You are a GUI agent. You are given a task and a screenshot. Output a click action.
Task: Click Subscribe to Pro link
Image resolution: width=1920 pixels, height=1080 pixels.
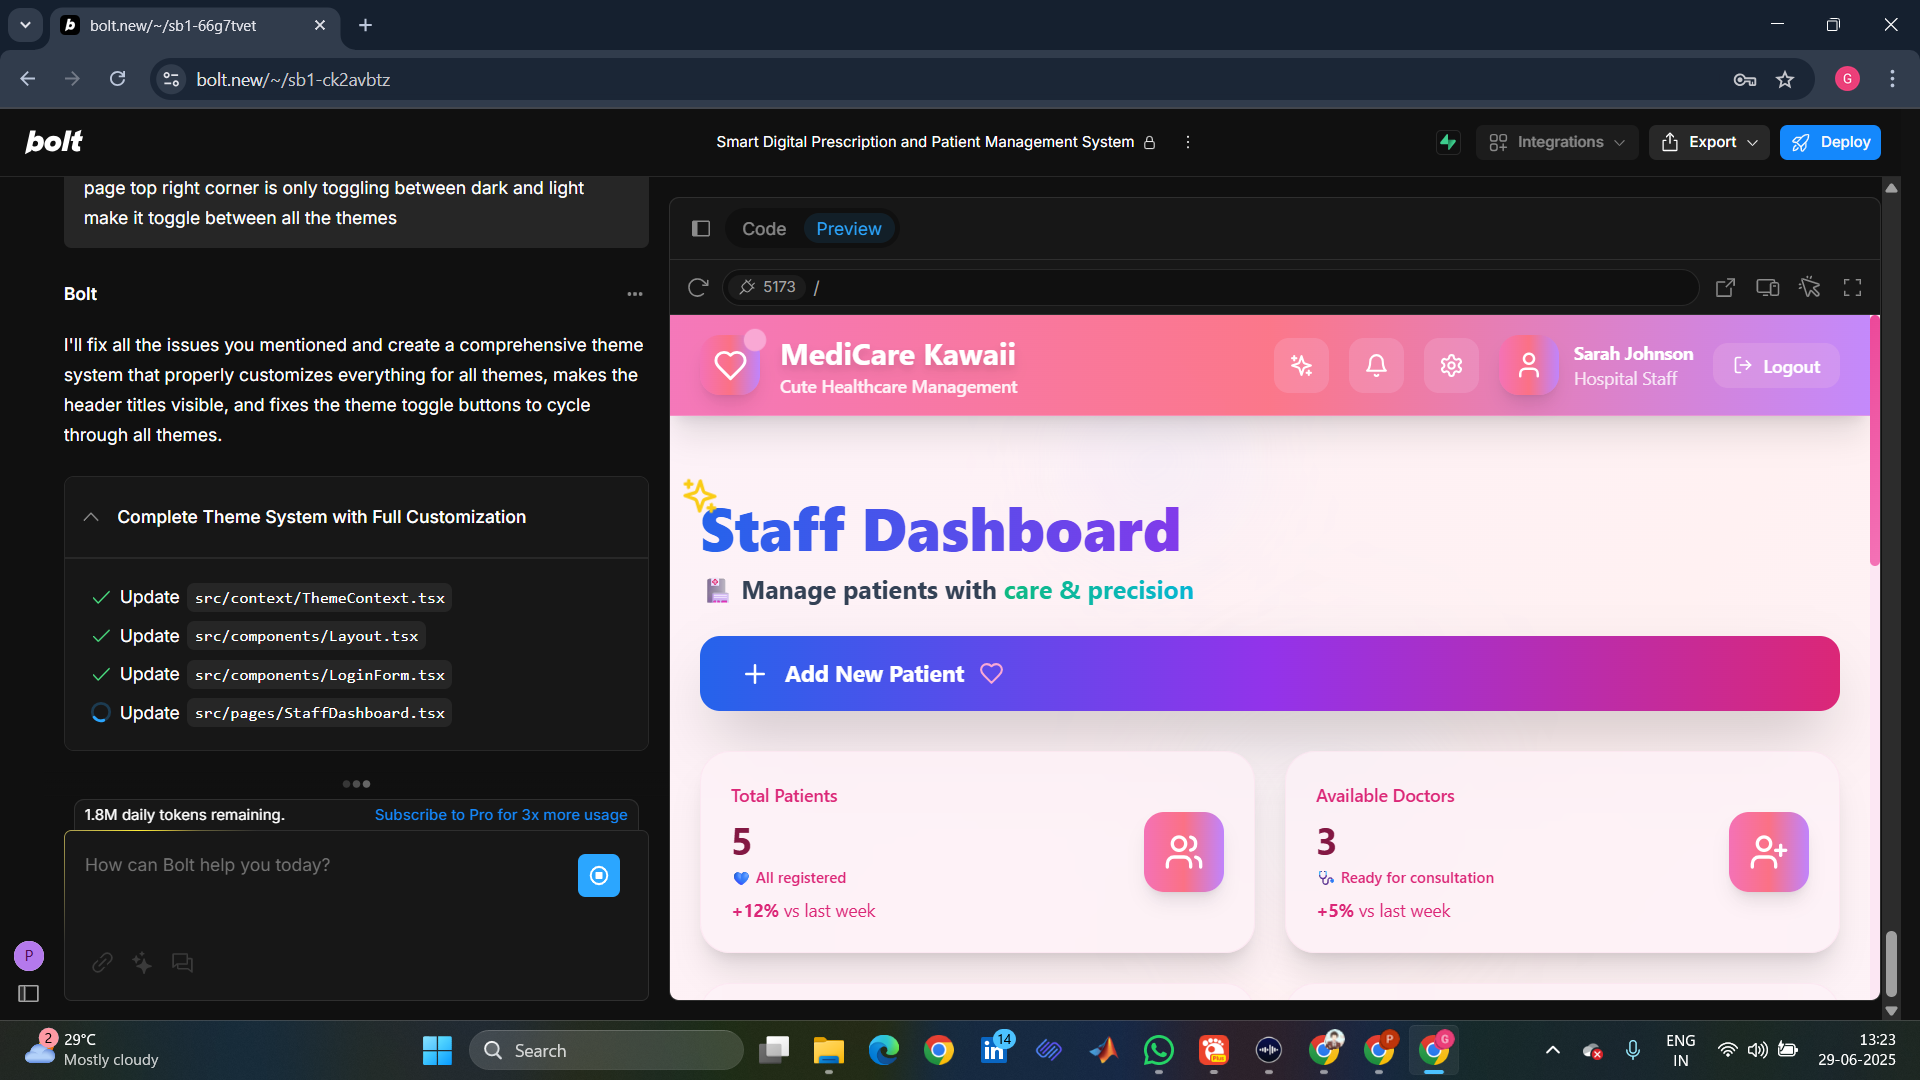(501, 815)
